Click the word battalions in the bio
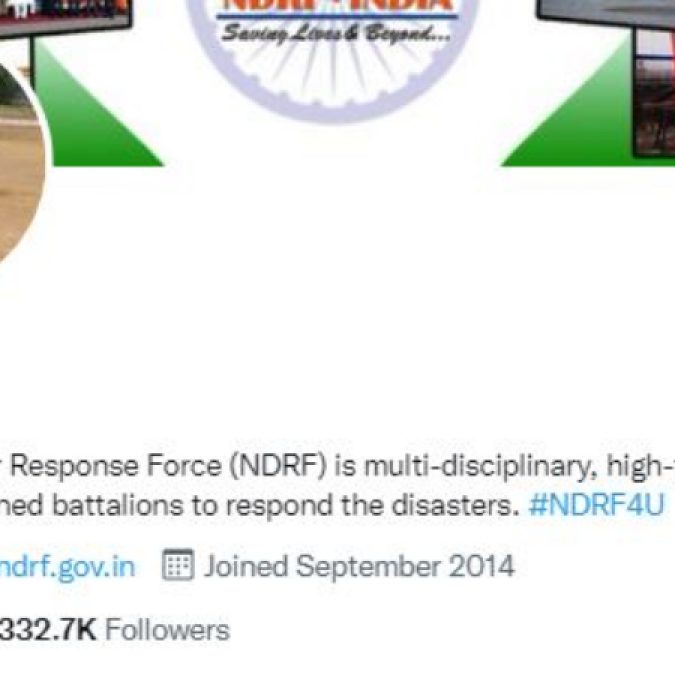Image resolution: width=675 pixels, height=675 pixels. pyautogui.click(x=117, y=505)
